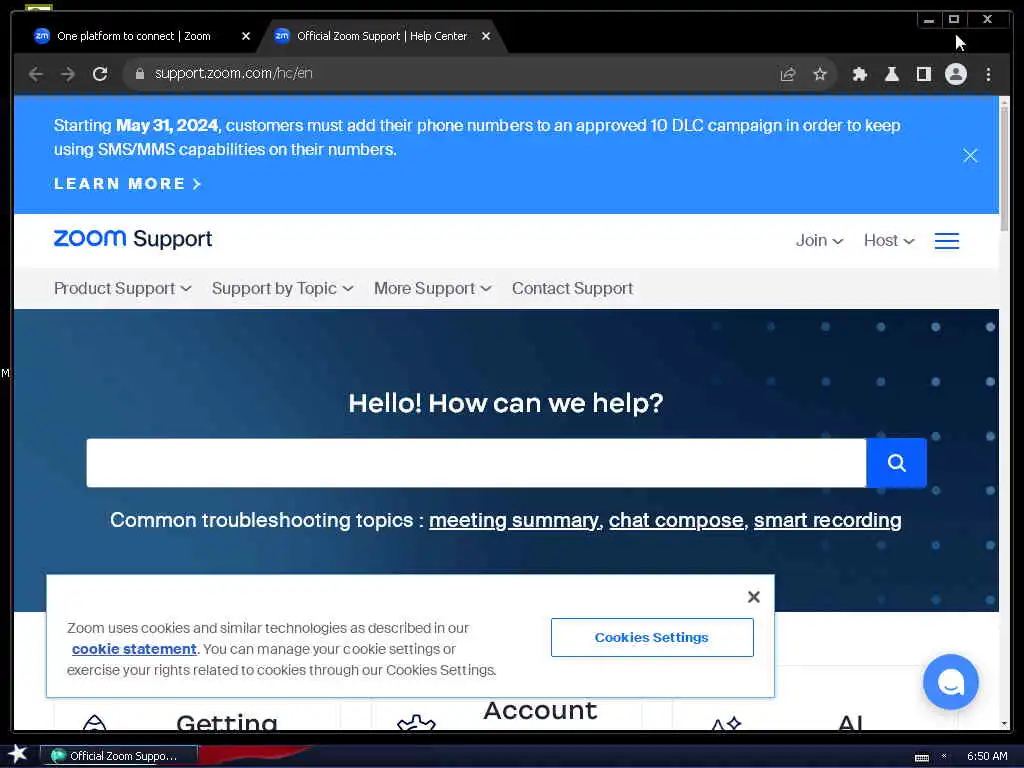Viewport: 1024px width, 768px height.
Task: Open the chat compose topic link
Action: (676, 520)
